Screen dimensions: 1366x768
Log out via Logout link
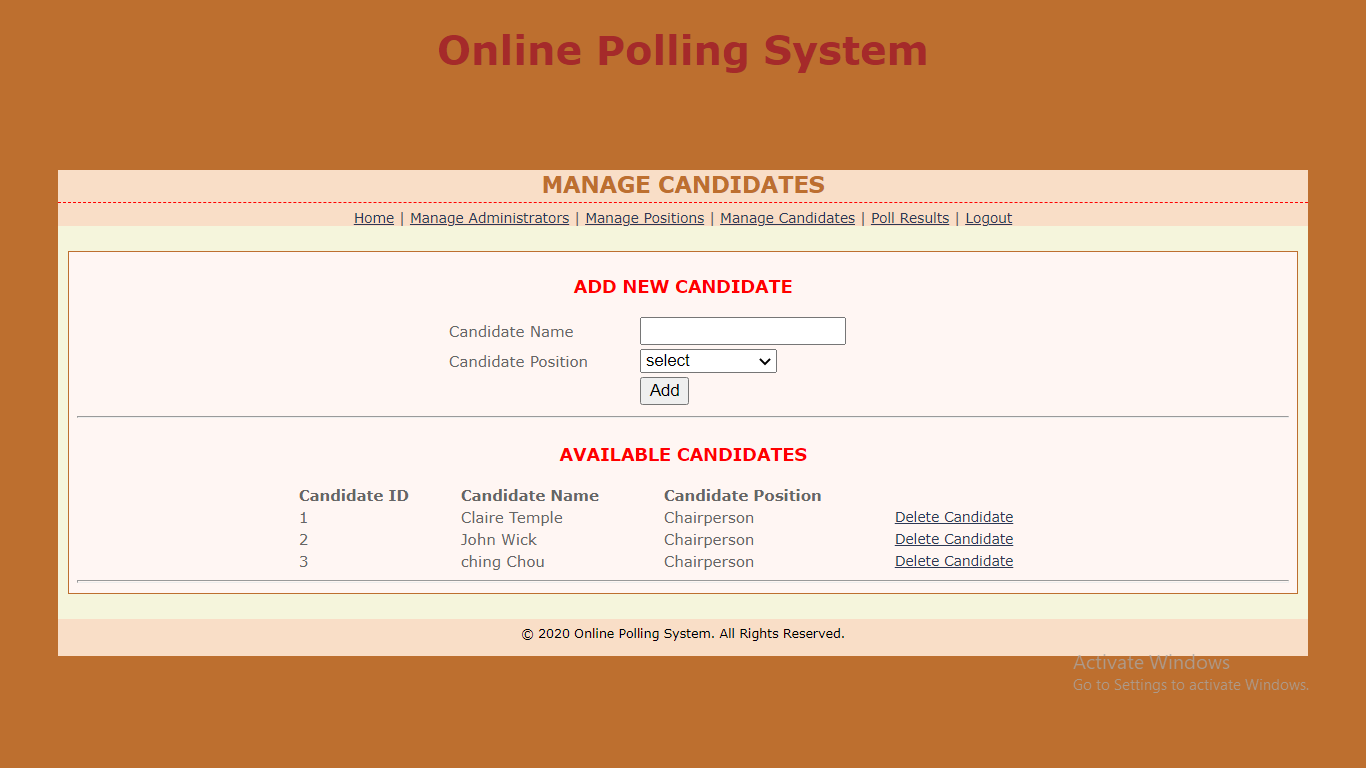point(988,218)
